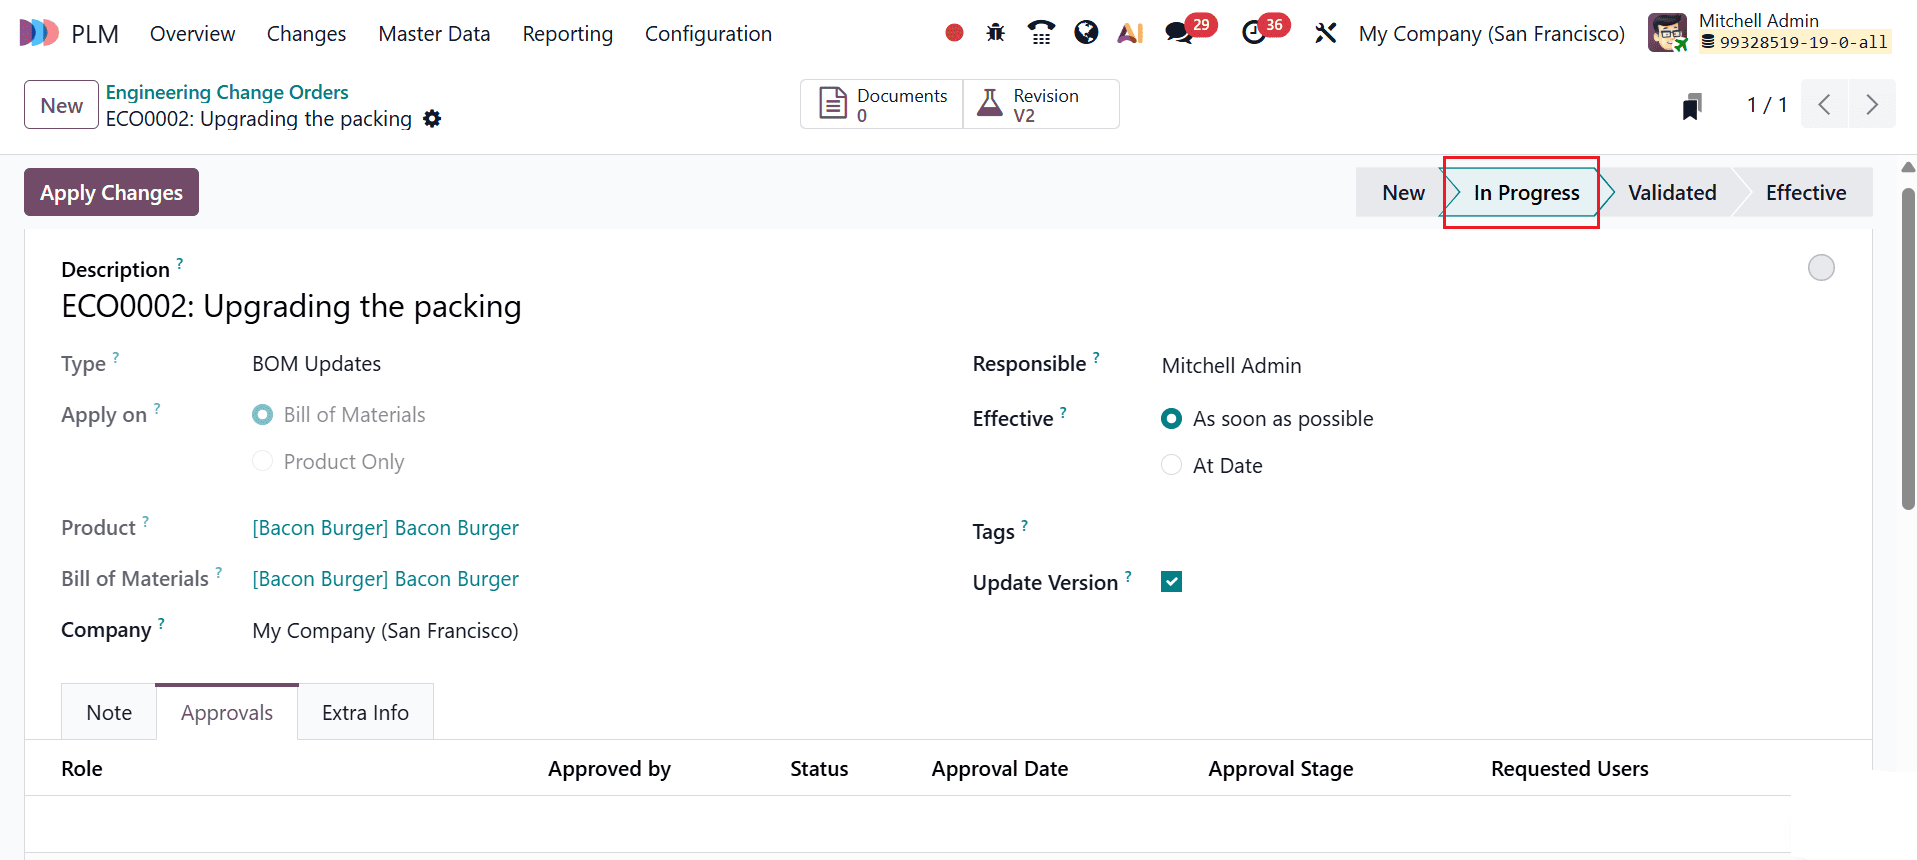Image resolution: width=1917 pixels, height=860 pixels.
Task: Go to previous record arrow
Action: point(1824,104)
